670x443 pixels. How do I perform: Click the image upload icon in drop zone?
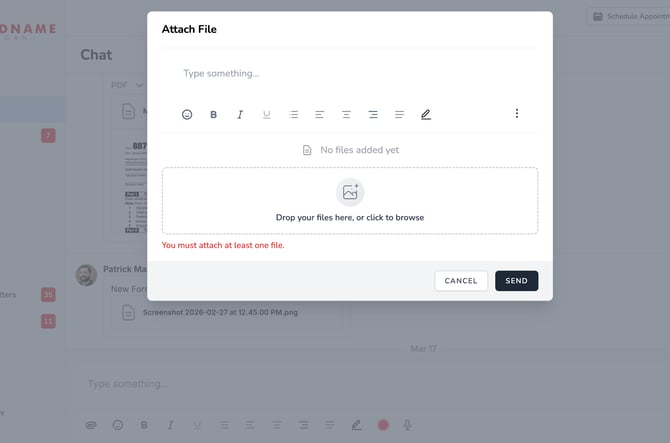(350, 192)
